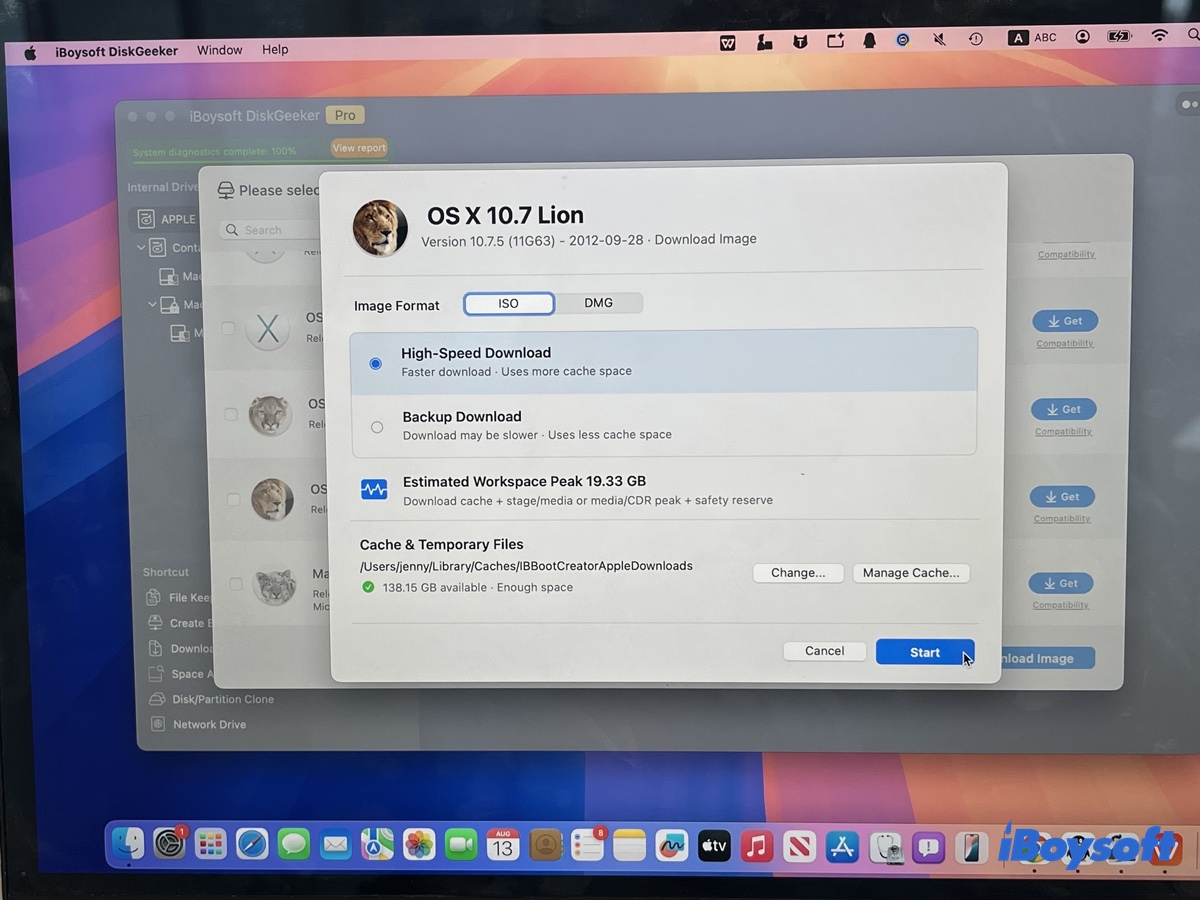Screen dimensions: 1200x900
Task: Open News from the Dock
Action: pos(800,847)
